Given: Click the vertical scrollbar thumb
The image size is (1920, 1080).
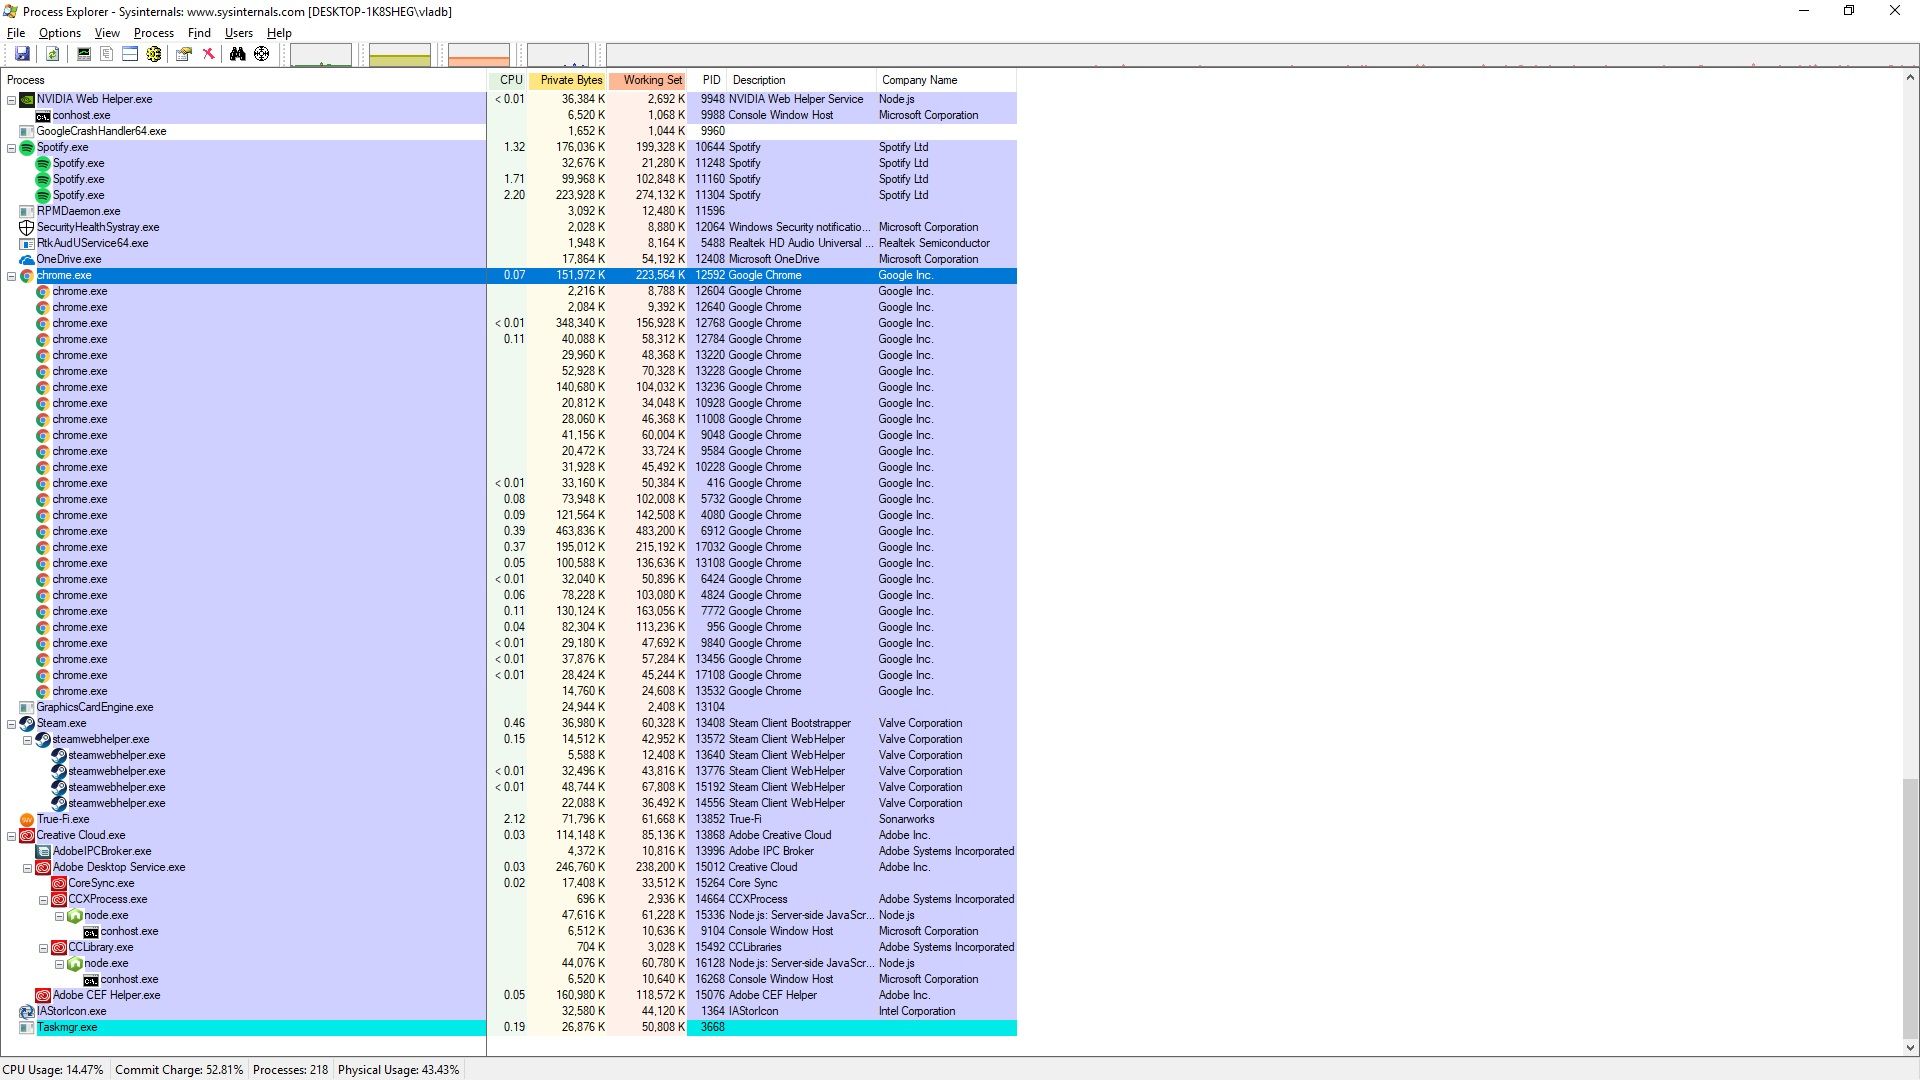Looking at the screenshot, I should point(1910,908).
